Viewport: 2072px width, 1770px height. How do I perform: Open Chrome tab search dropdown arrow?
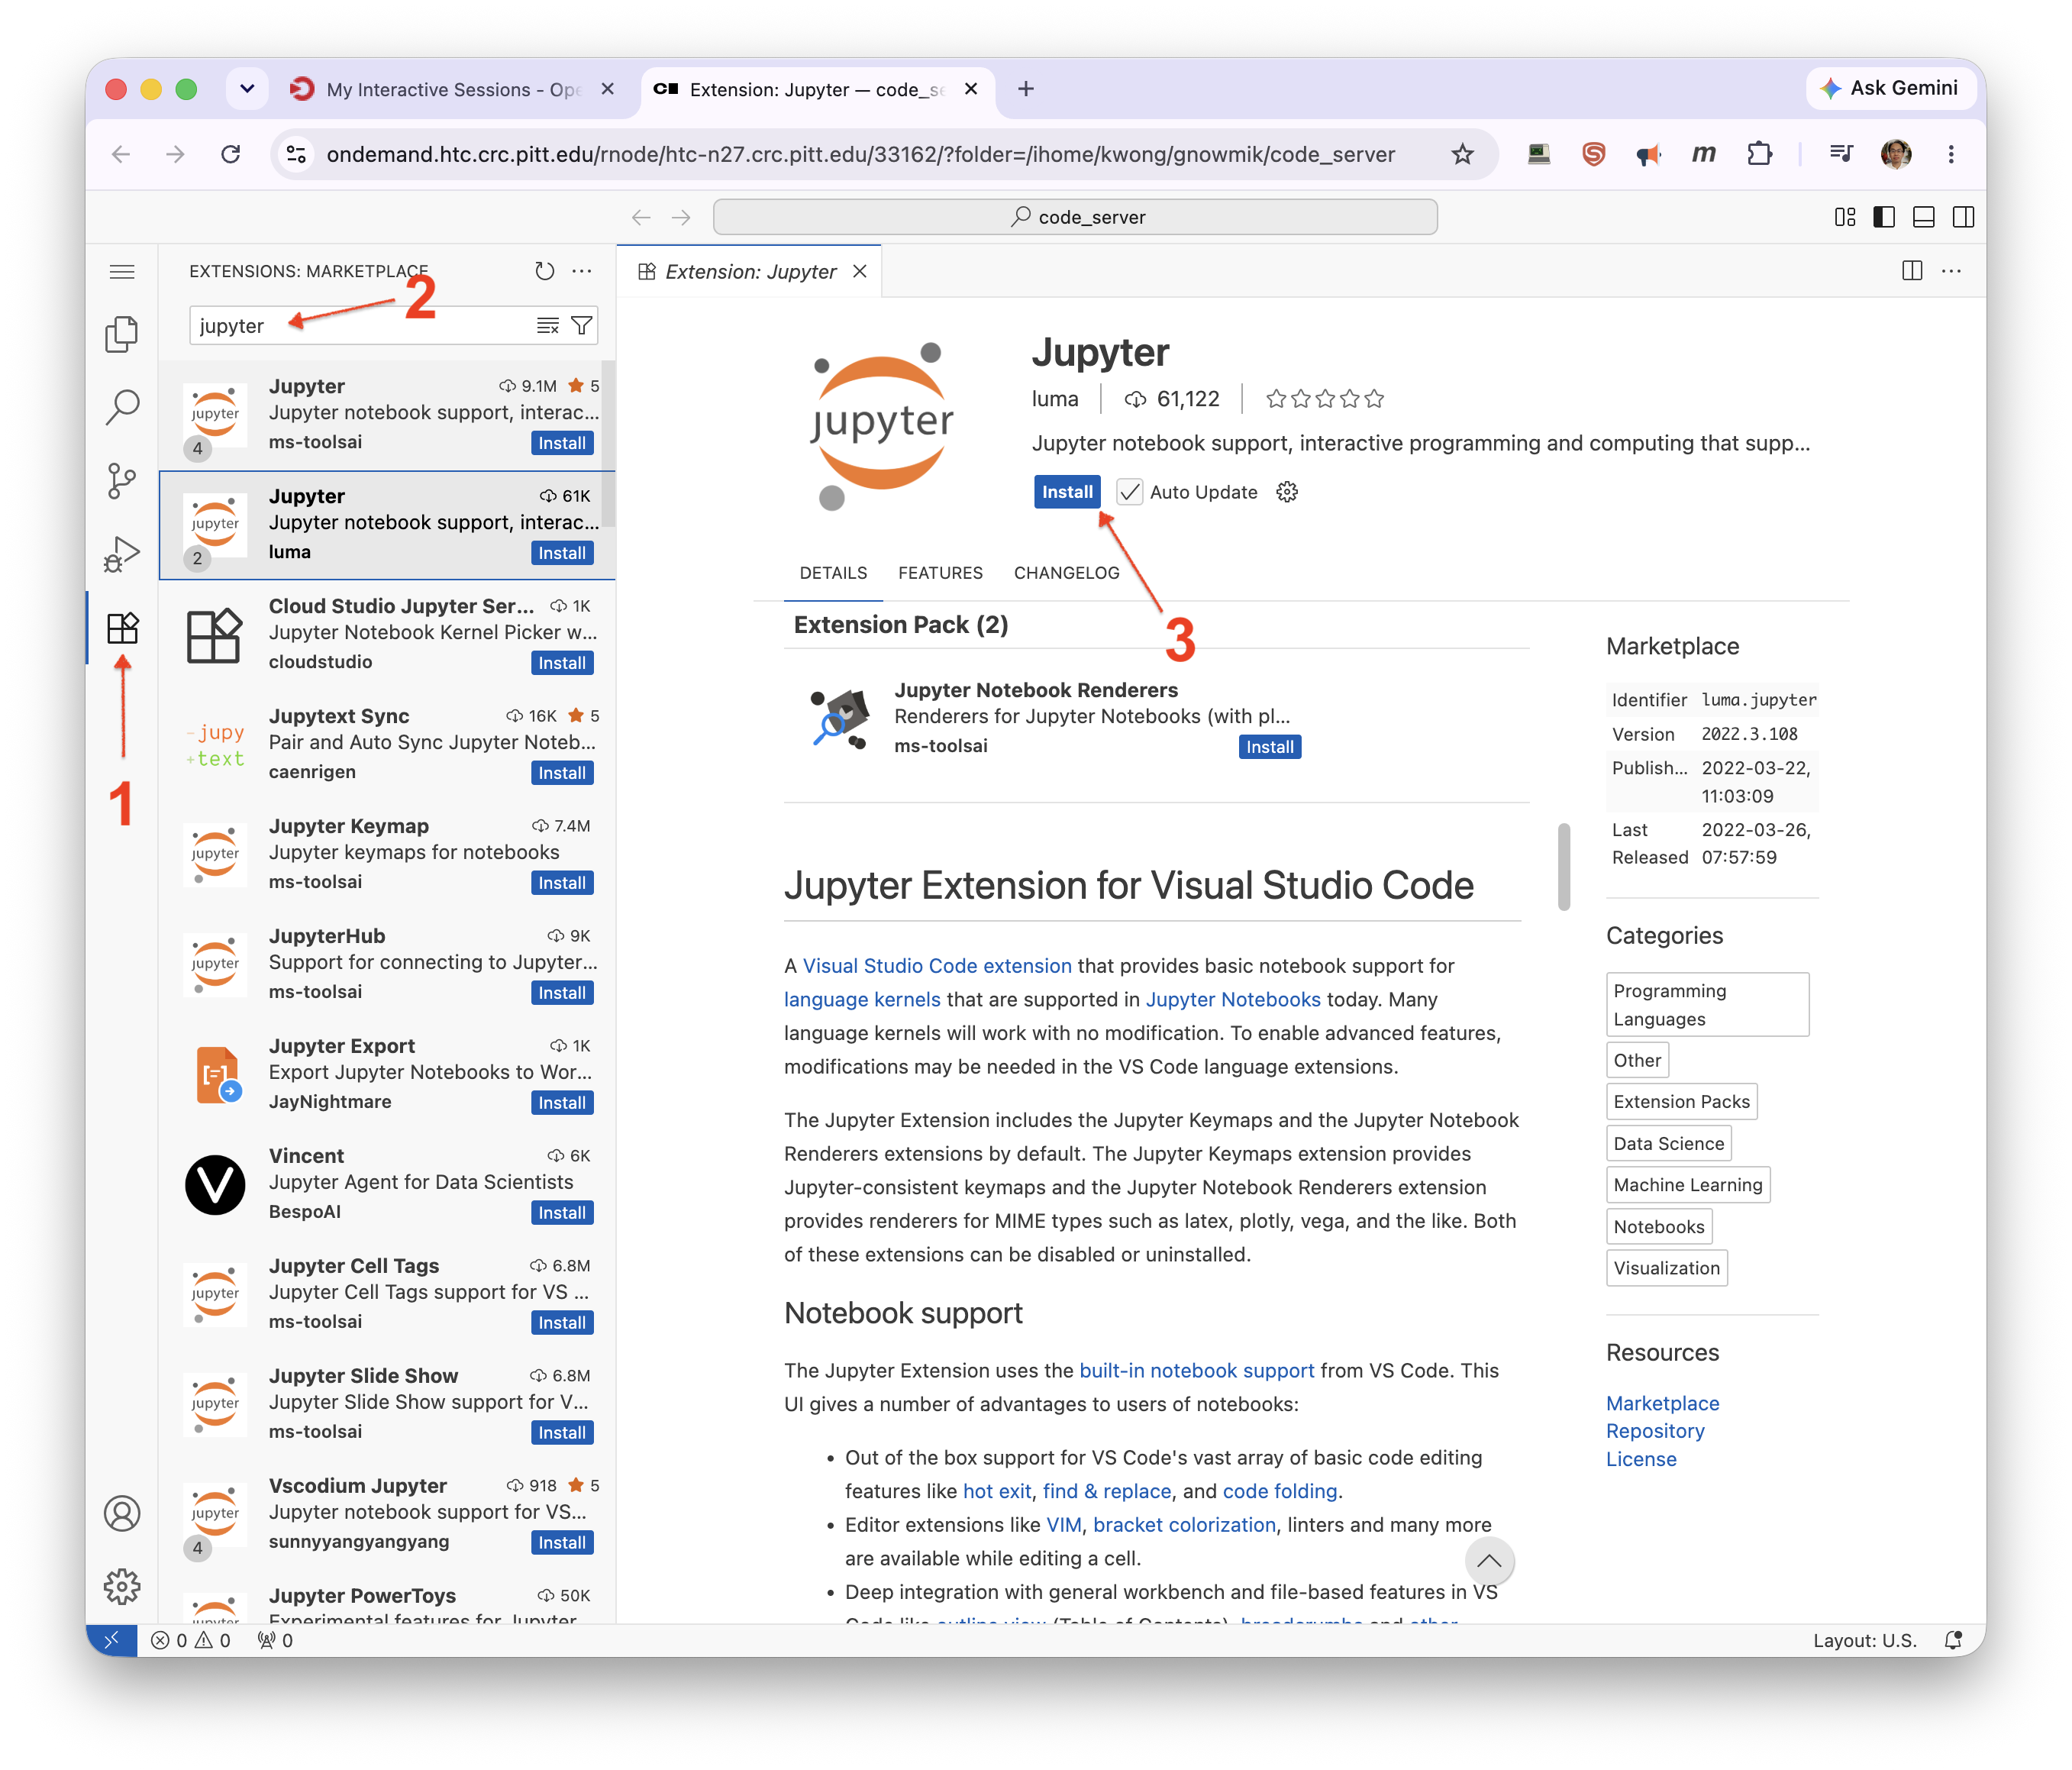(x=247, y=89)
